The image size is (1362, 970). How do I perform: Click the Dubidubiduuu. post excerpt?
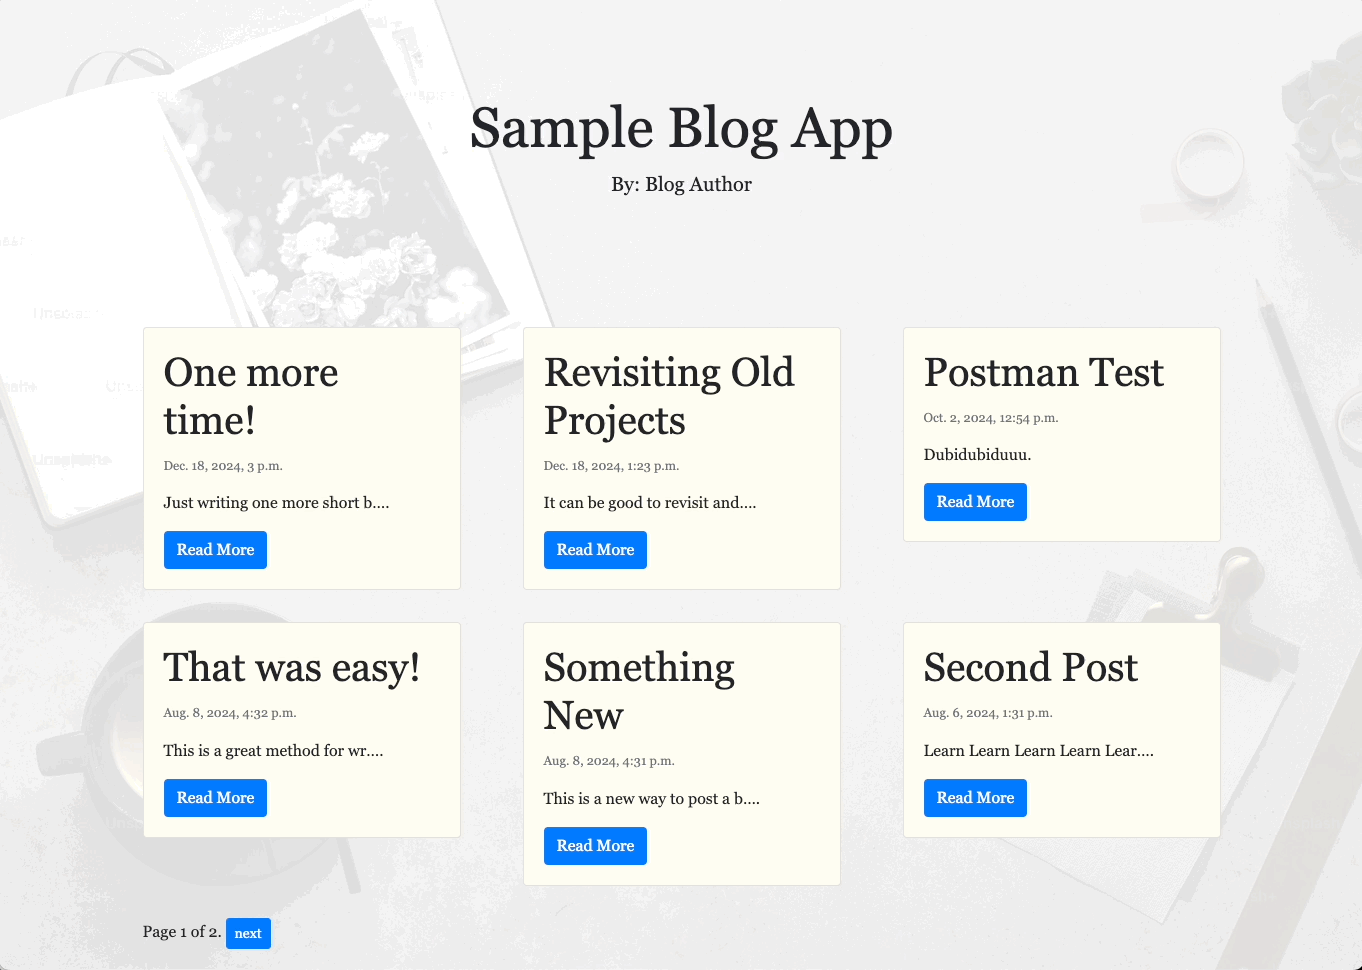[977, 454]
